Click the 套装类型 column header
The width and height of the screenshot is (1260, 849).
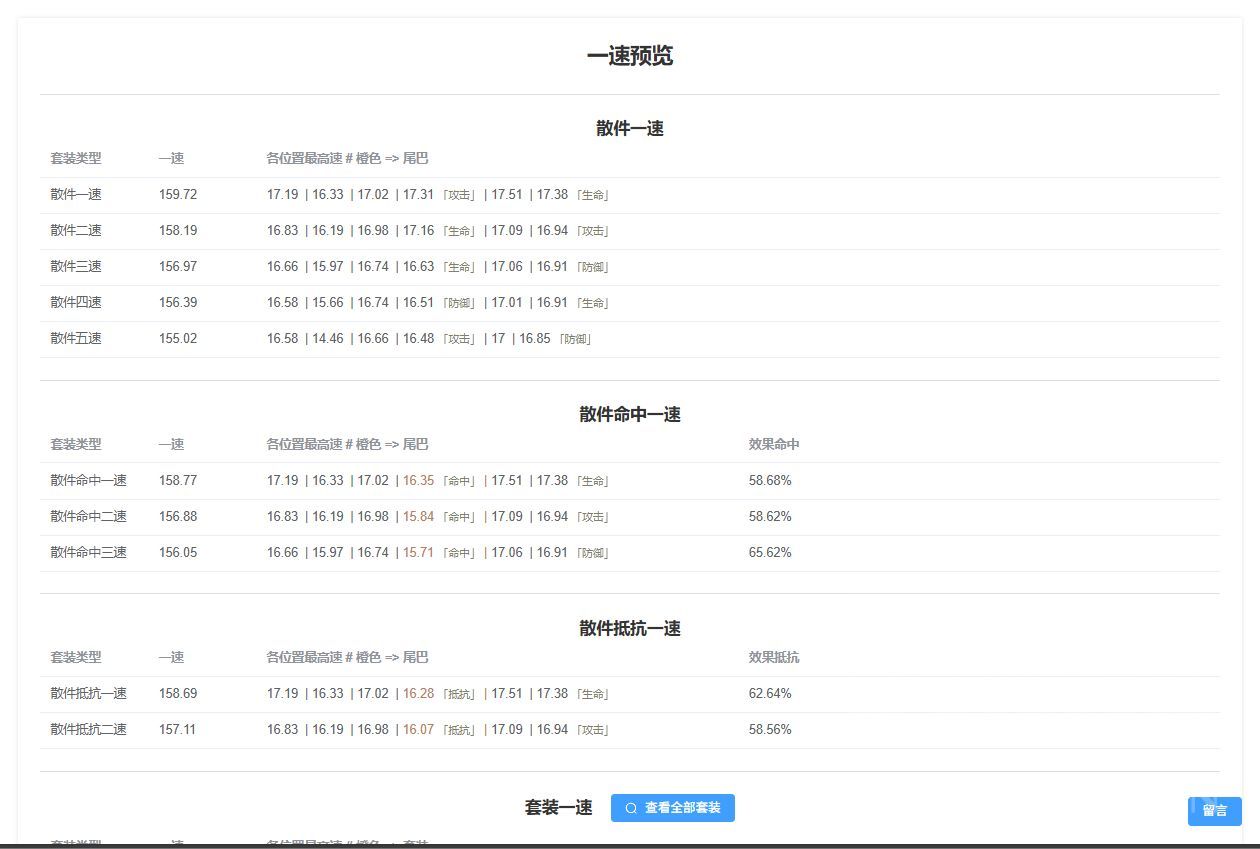tap(74, 158)
